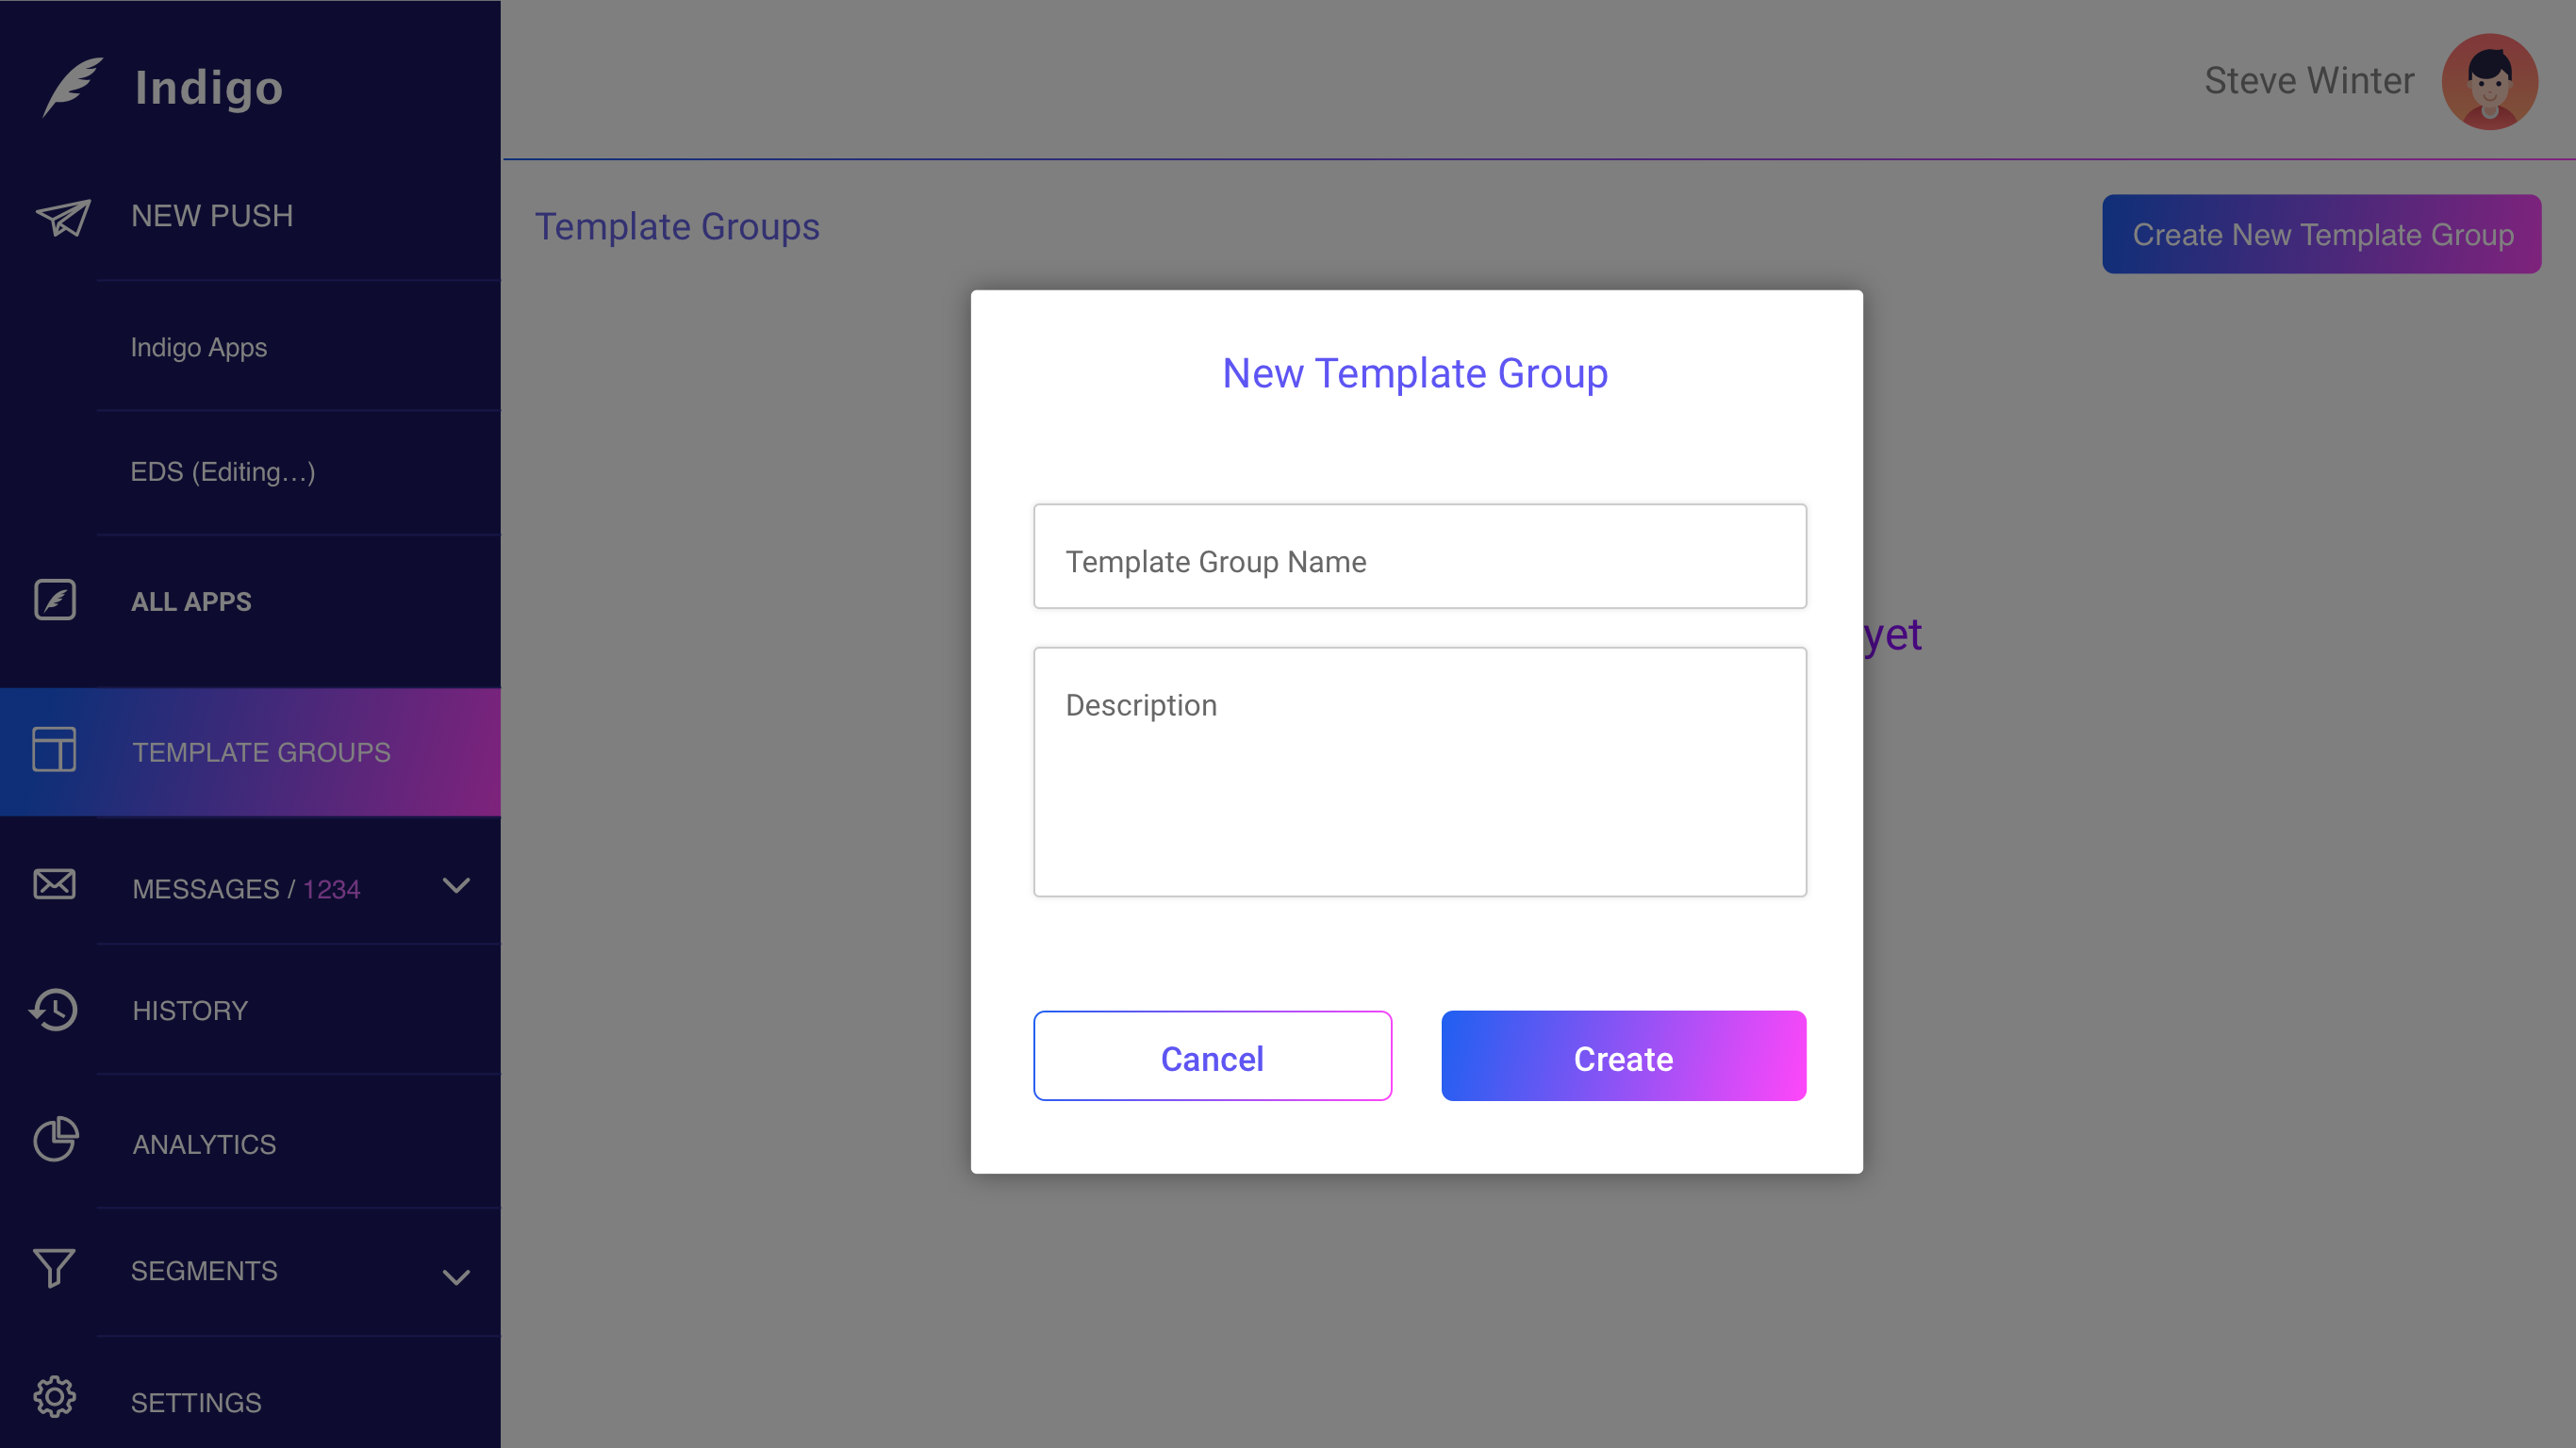
Task: Focus the Template Group Name field
Action: (1419, 557)
